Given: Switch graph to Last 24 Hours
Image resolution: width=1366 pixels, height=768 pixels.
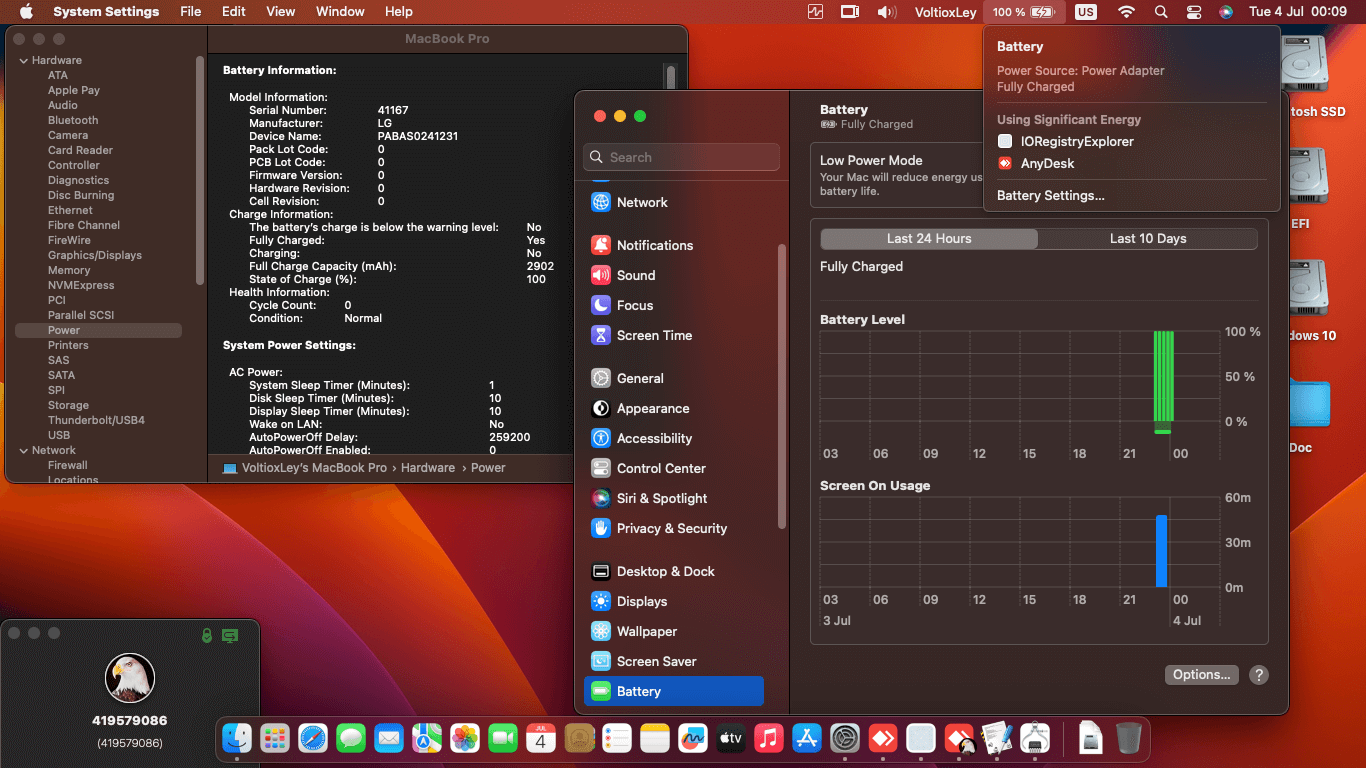Looking at the screenshot, I should pos(929,239).
